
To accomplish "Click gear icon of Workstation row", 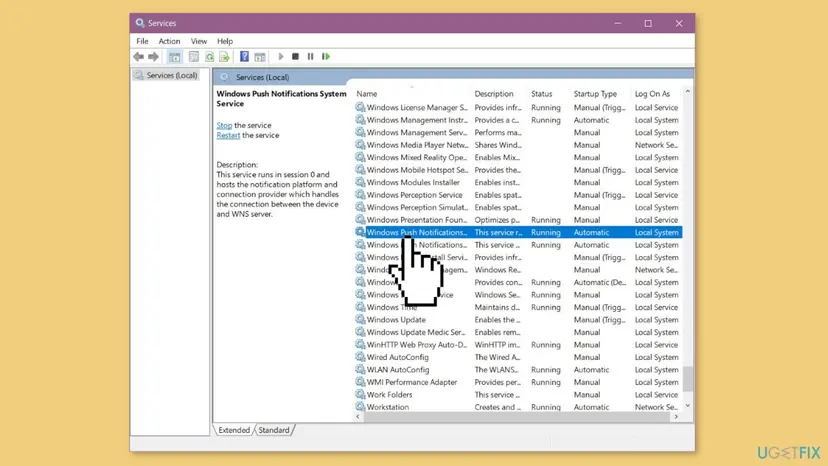I will [x=360, y=407].
